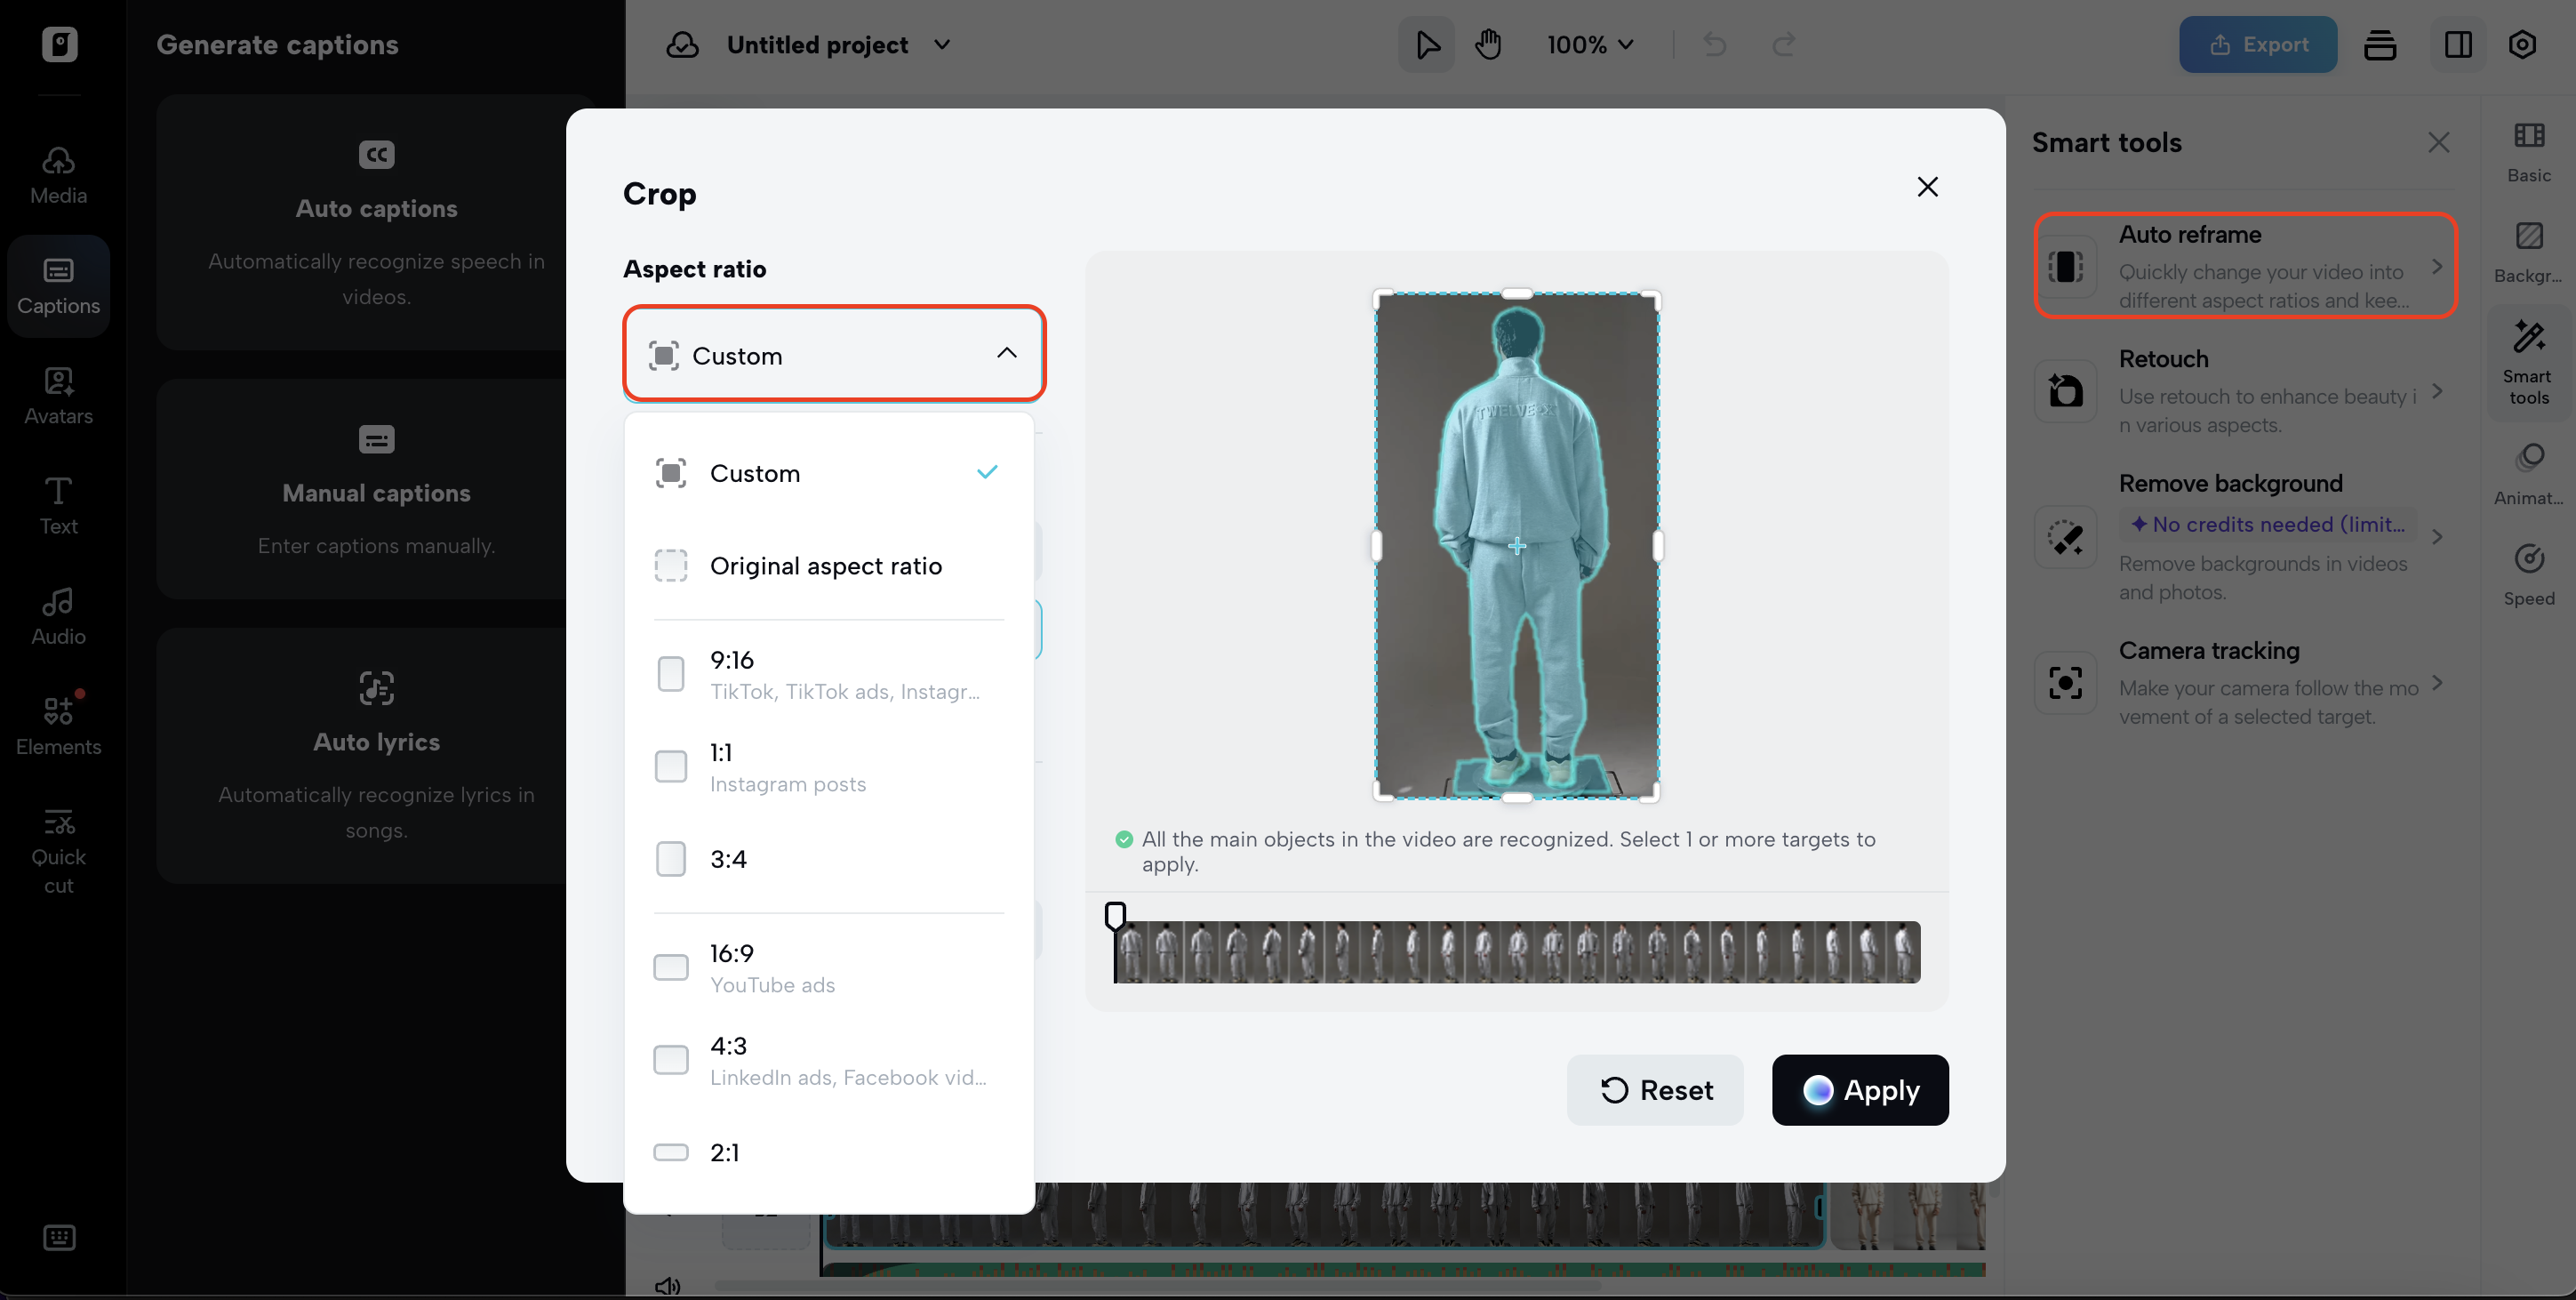Viewport: 2576px width, 1300px height.
Task: Click the crop timeline playhead handle
Action: (x=1115, y=915)
